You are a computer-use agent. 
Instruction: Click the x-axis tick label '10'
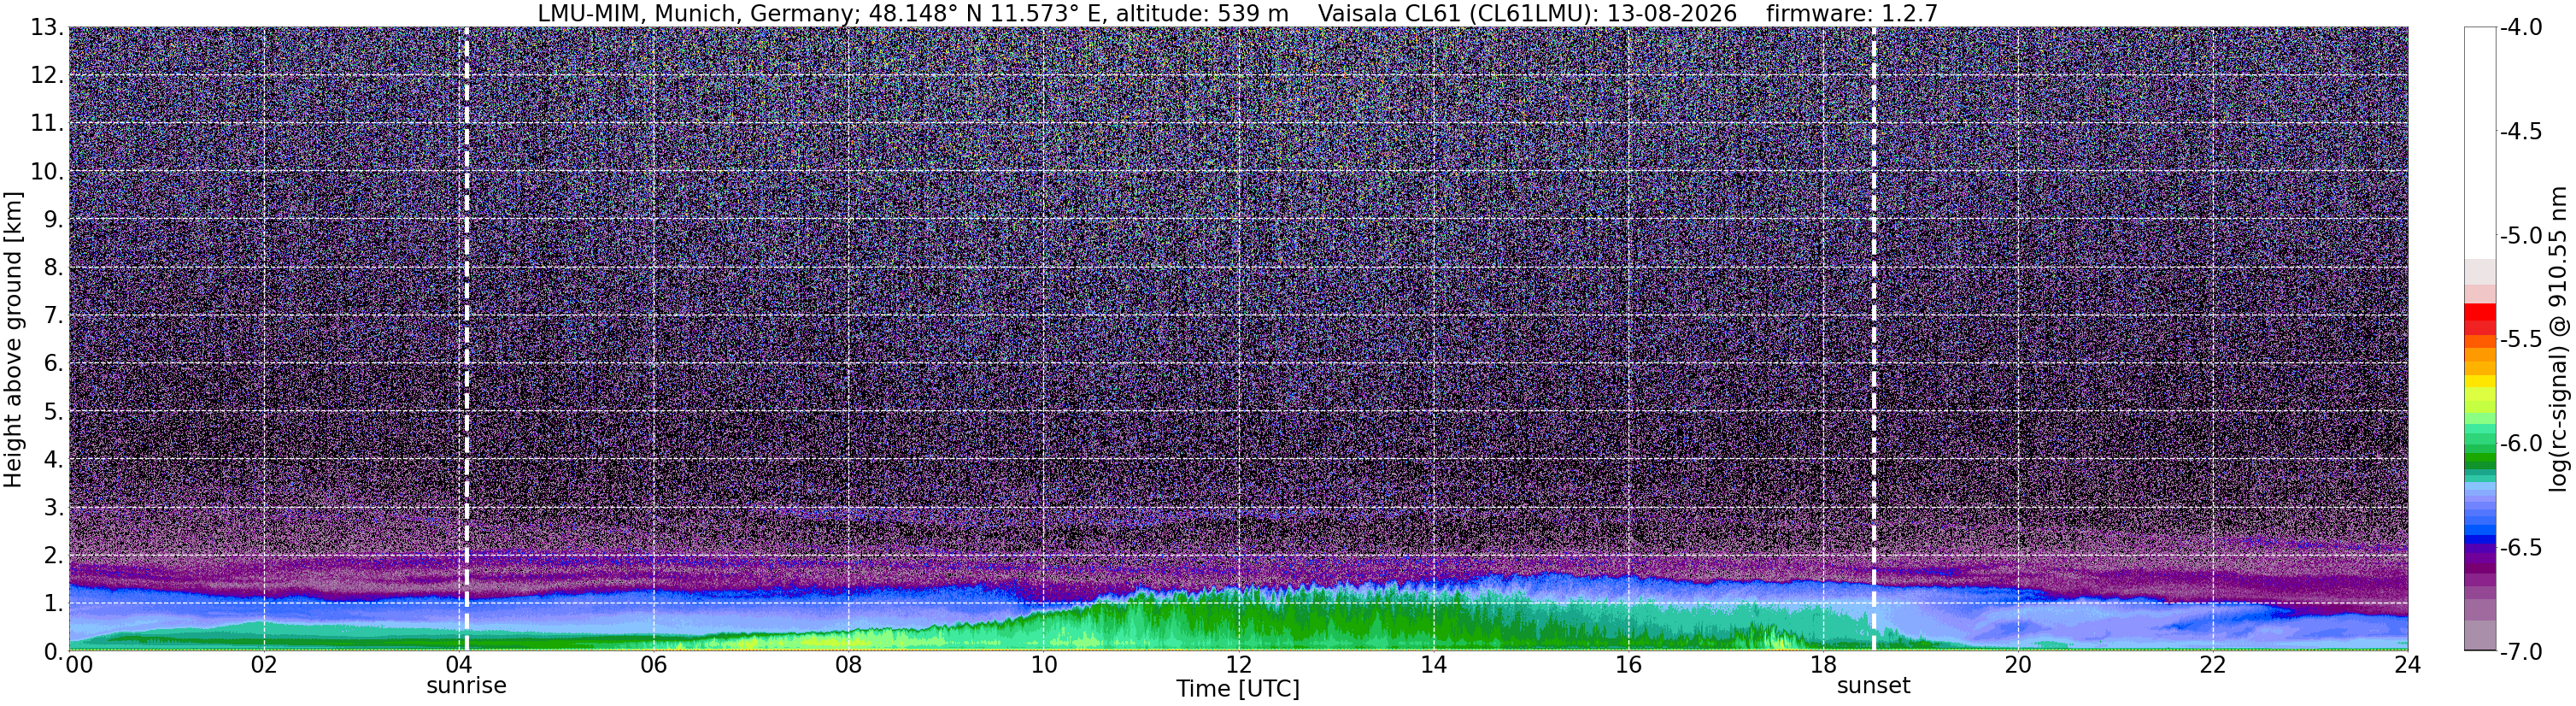1043,665
